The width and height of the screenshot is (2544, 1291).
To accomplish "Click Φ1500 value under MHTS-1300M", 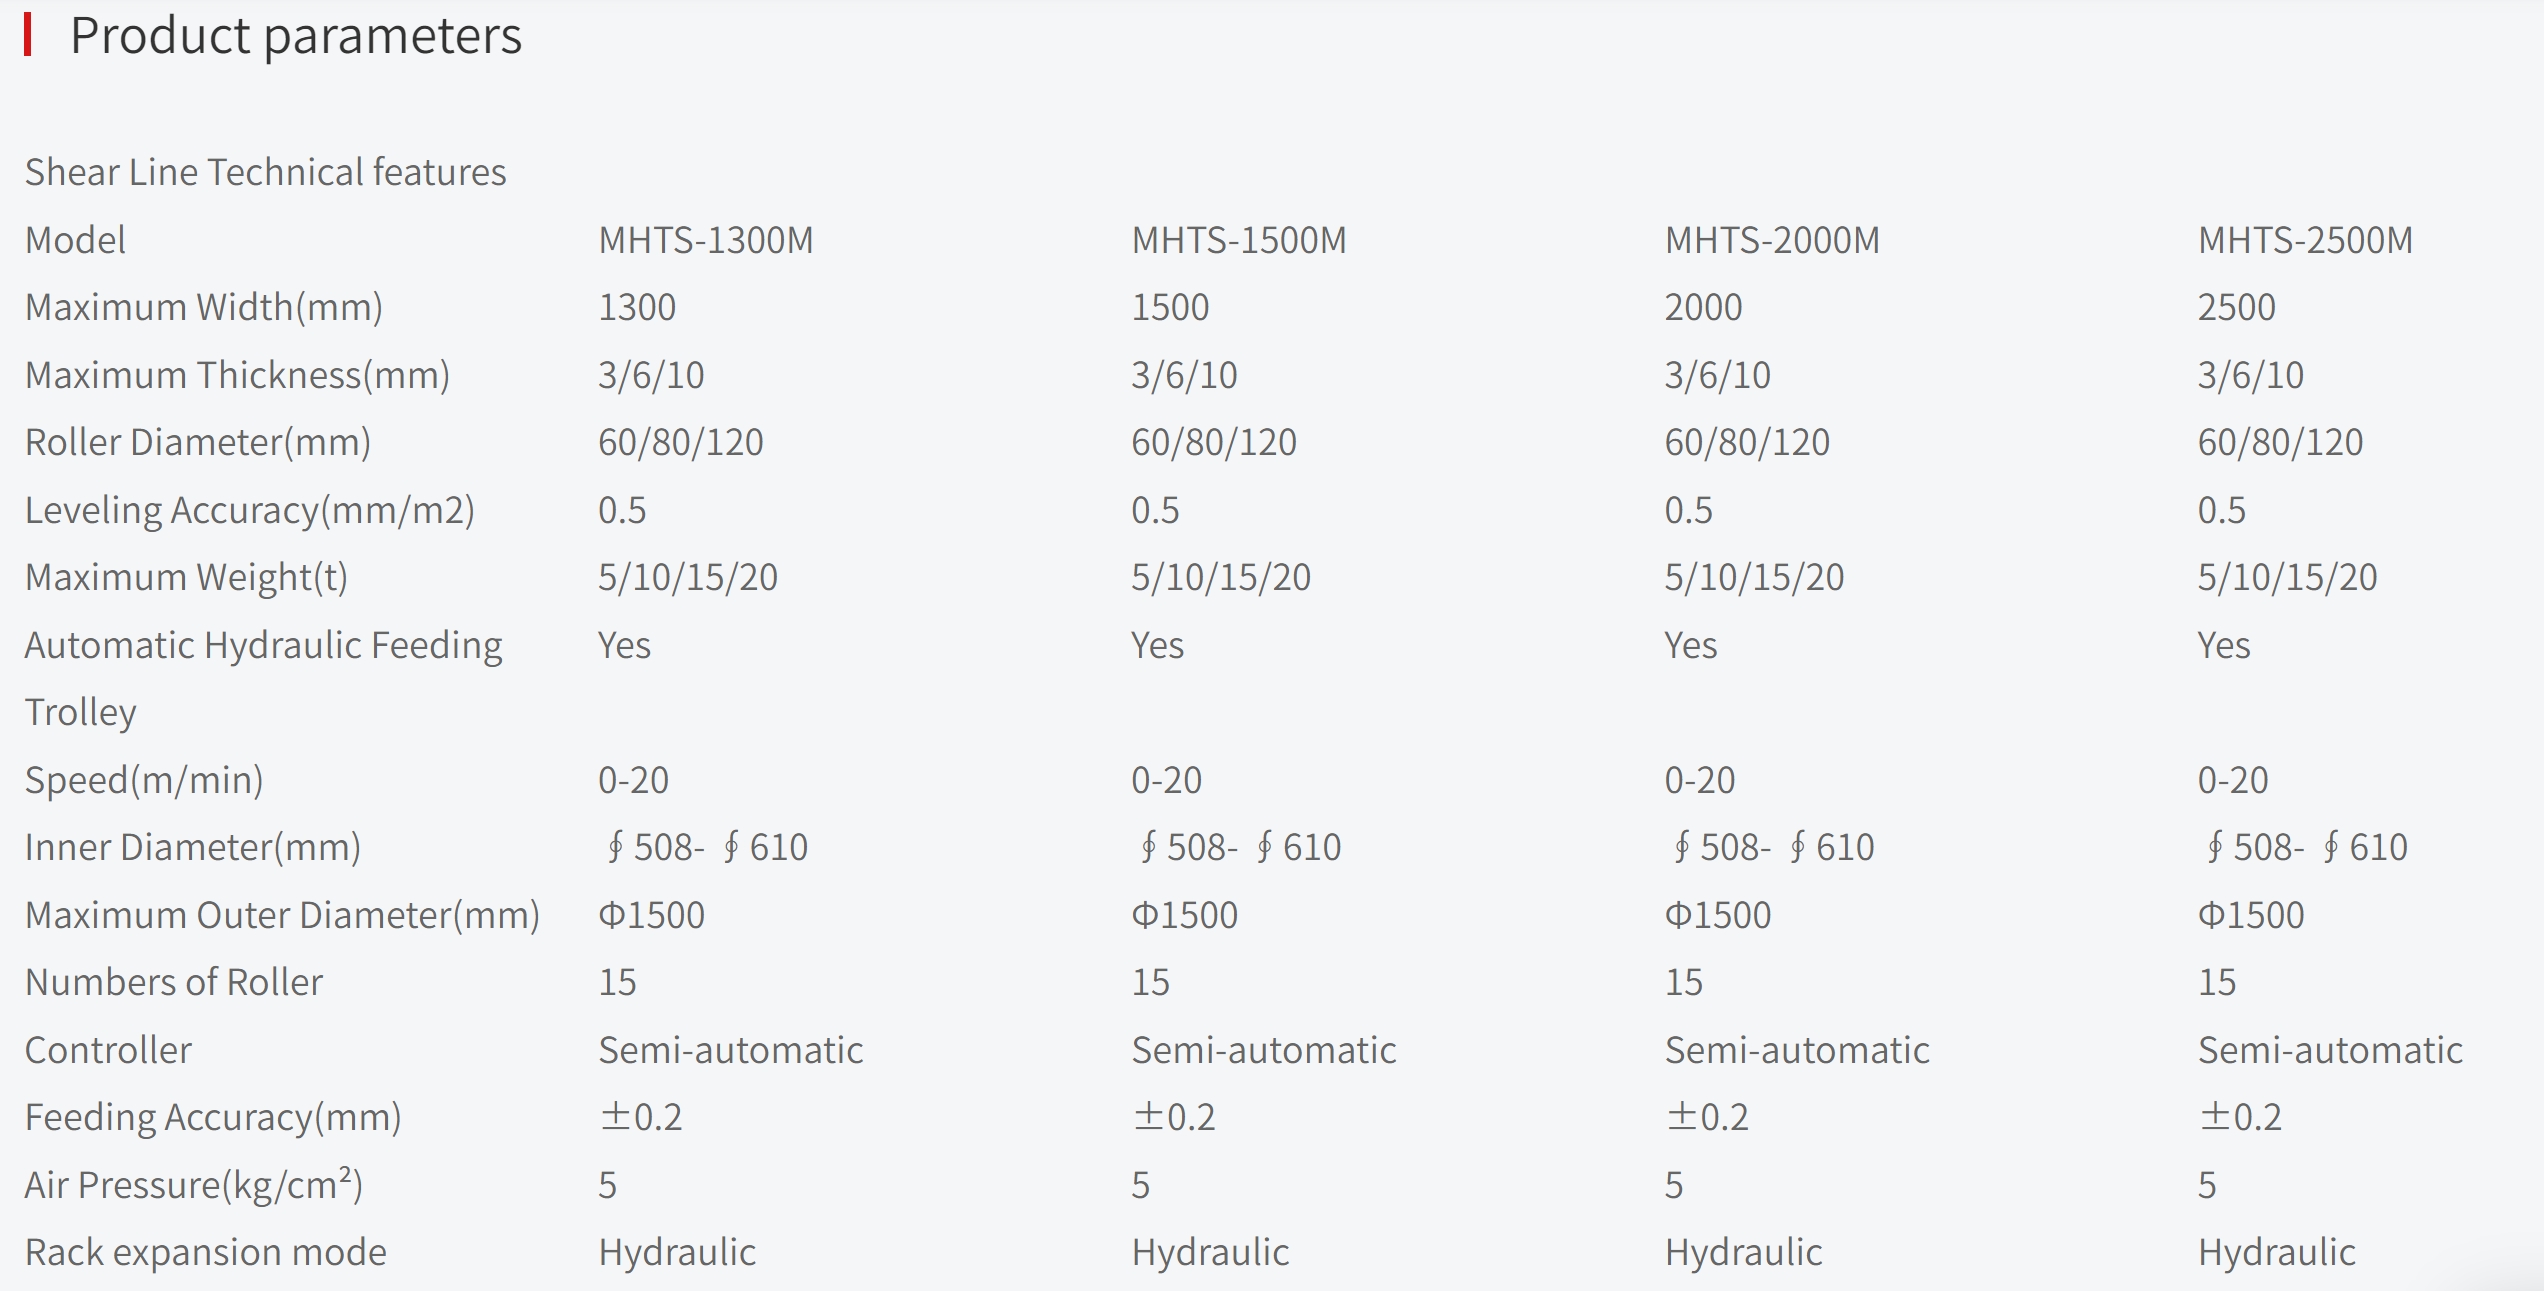I will coord(651,915).
